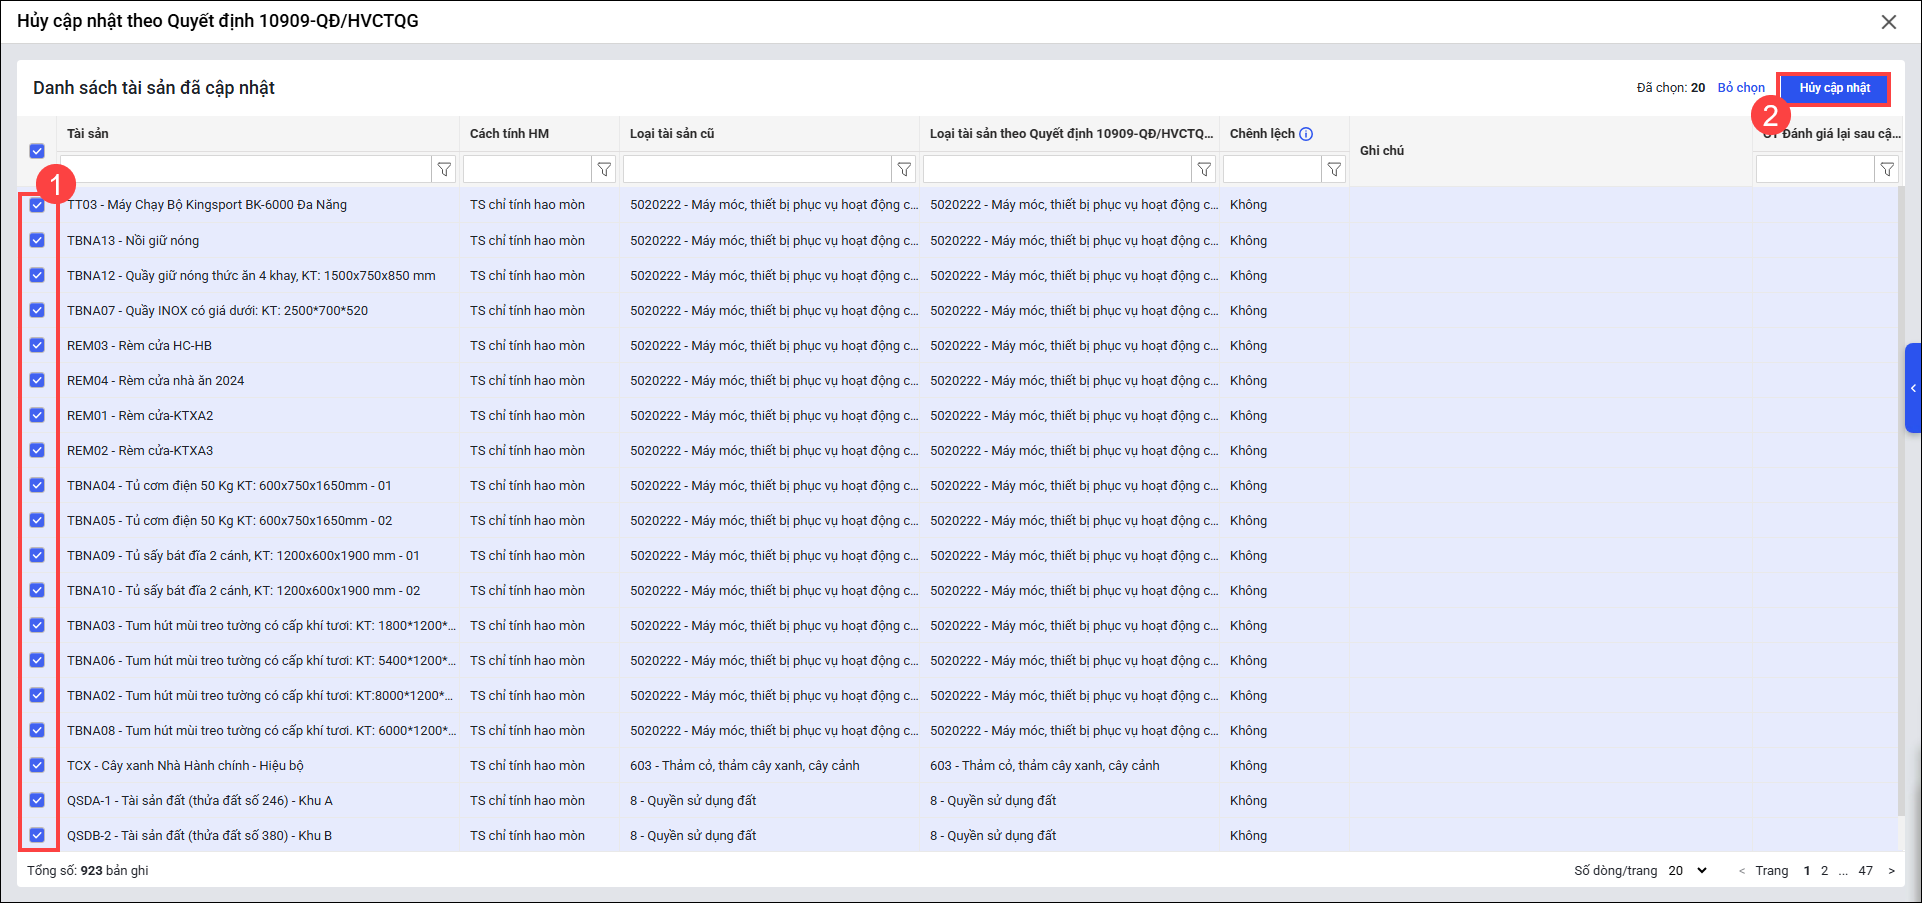Go to the next page arrow
The height and width of the screenshot is (903, 1922).
1891,871
